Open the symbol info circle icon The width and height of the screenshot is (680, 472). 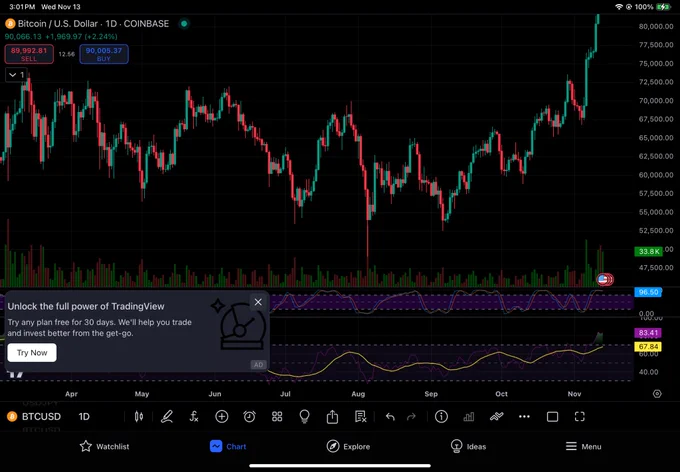(x=441, y=417)
